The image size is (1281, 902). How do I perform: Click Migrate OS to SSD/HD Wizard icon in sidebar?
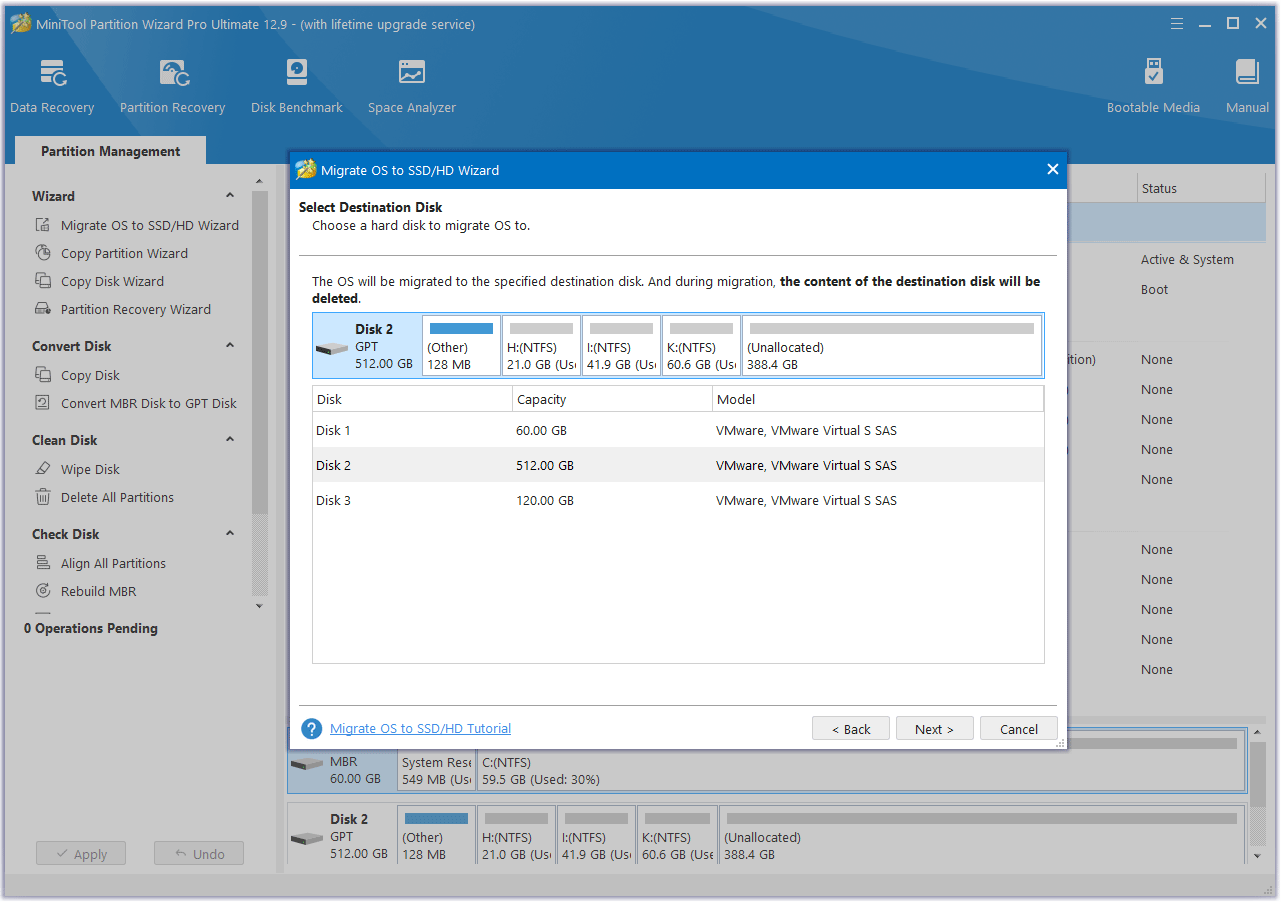pos(43,225)
